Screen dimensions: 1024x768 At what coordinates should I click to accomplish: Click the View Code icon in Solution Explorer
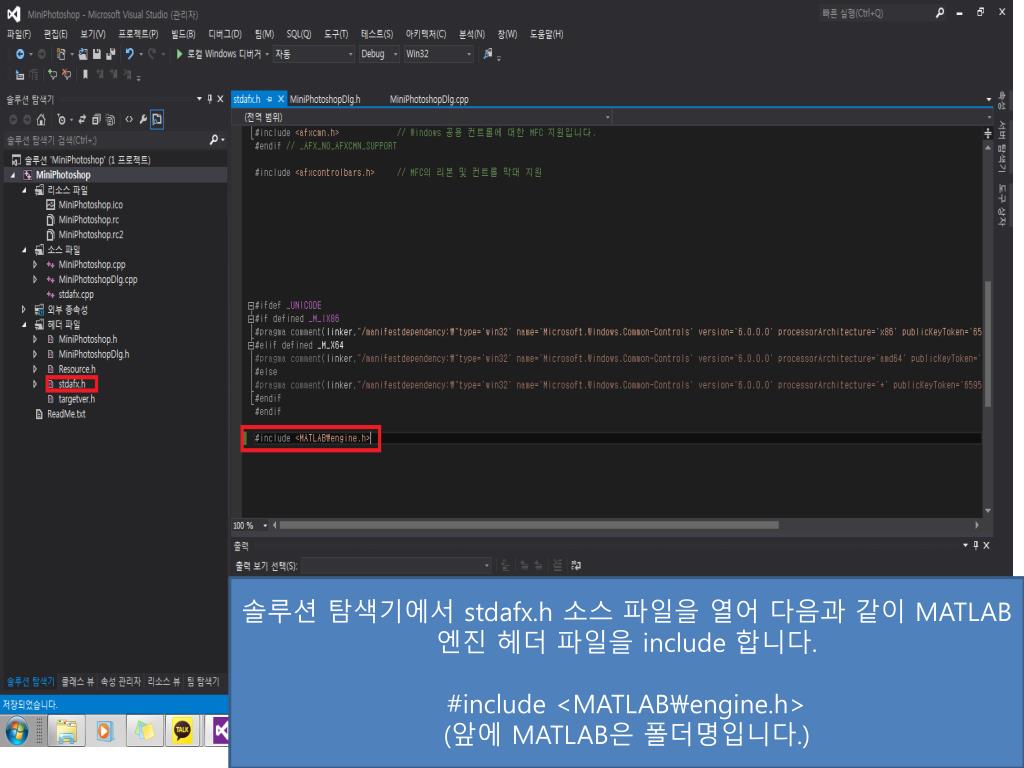tap(129, 120)
